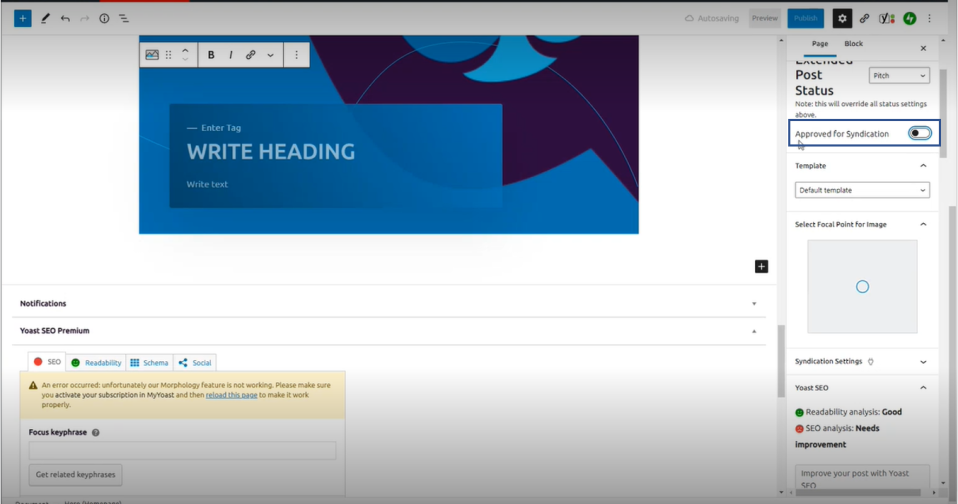Toggle the settings gear sidebar button
This screenshot has height=504, width=958.
tap(842, 18)
